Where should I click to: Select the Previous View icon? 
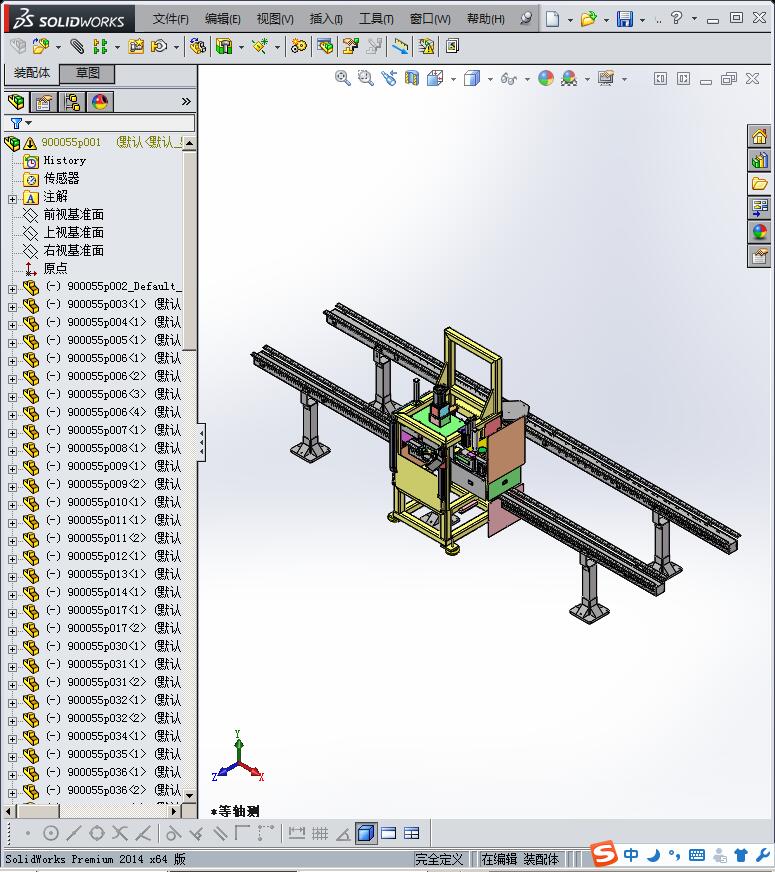pyautogui.click(x=389, y=78)
